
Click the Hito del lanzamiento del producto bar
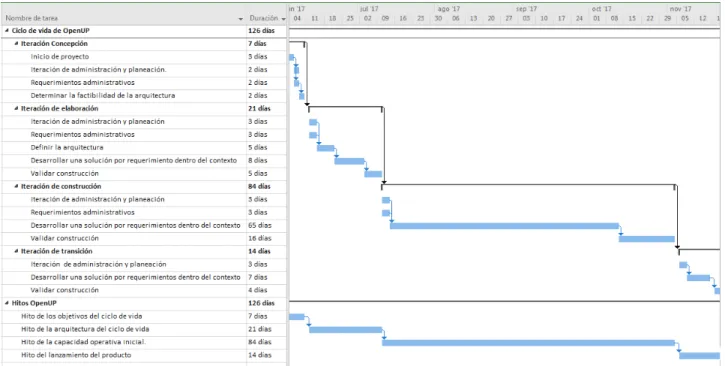pos(700,356)
